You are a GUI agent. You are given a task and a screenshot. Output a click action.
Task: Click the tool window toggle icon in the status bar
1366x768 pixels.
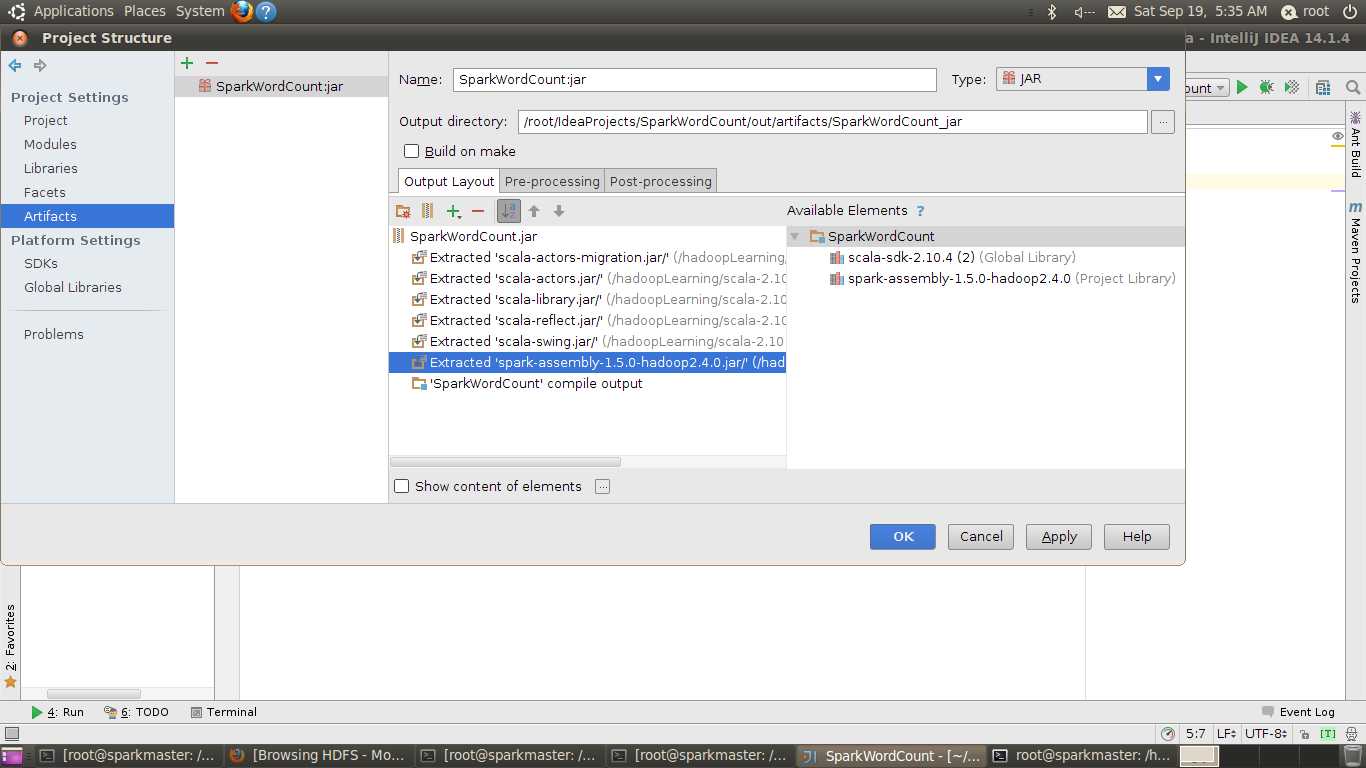12,734
